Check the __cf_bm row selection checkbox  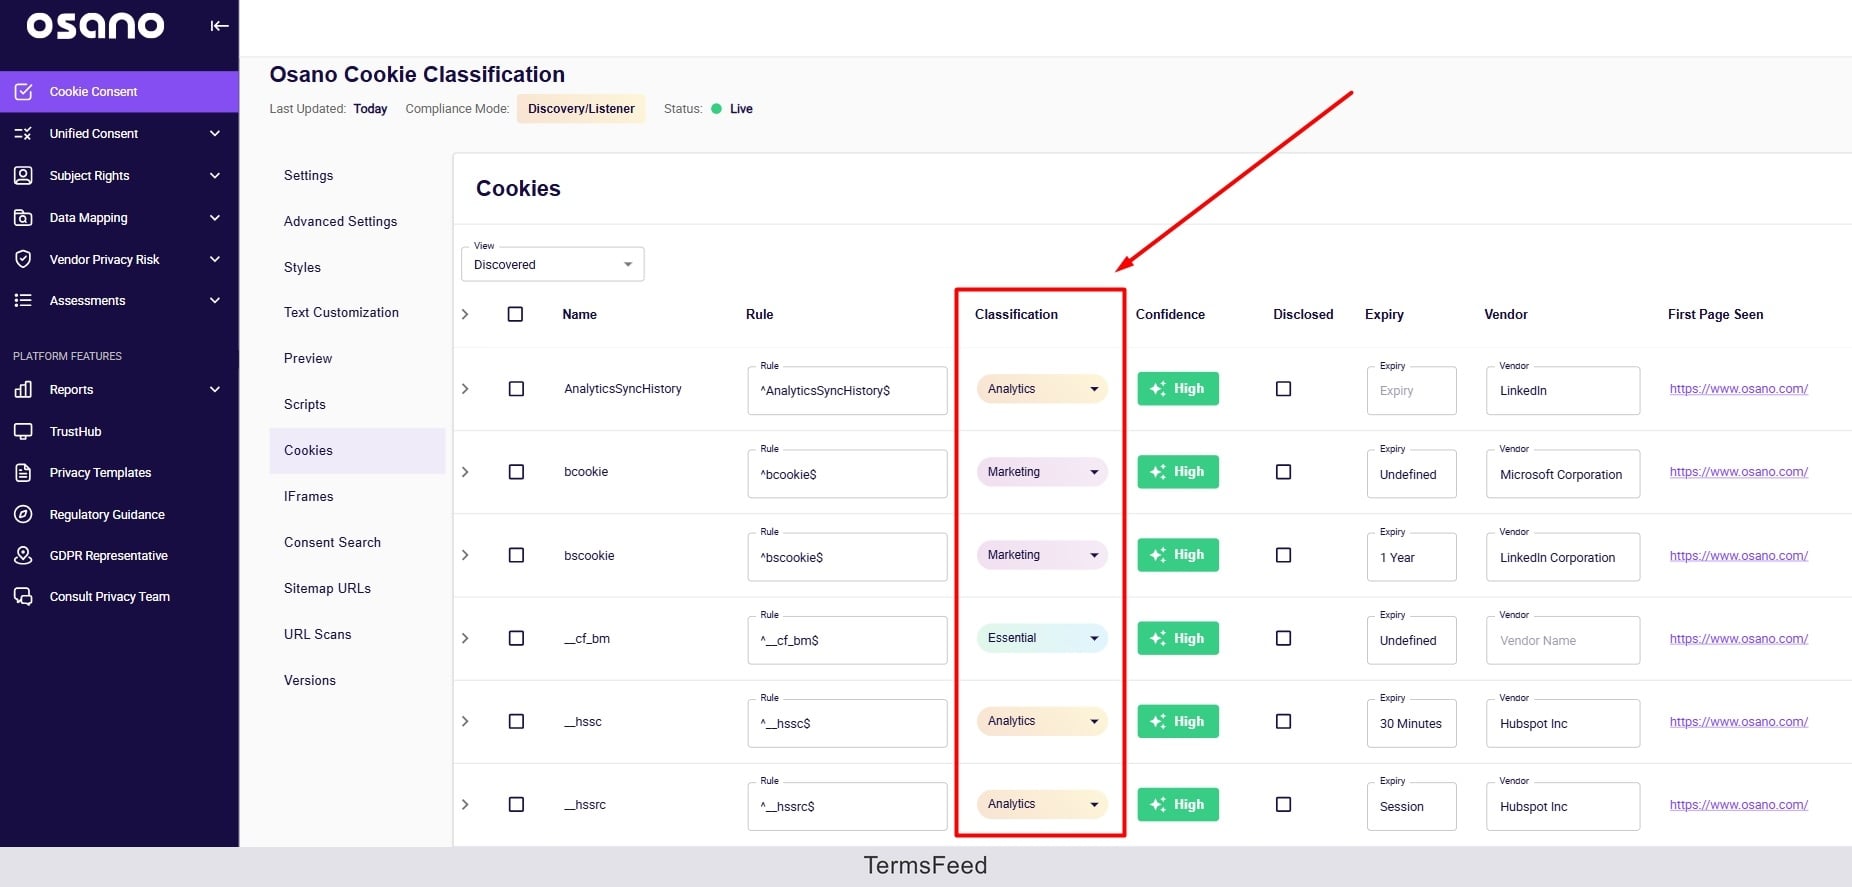tap(516, 638)
